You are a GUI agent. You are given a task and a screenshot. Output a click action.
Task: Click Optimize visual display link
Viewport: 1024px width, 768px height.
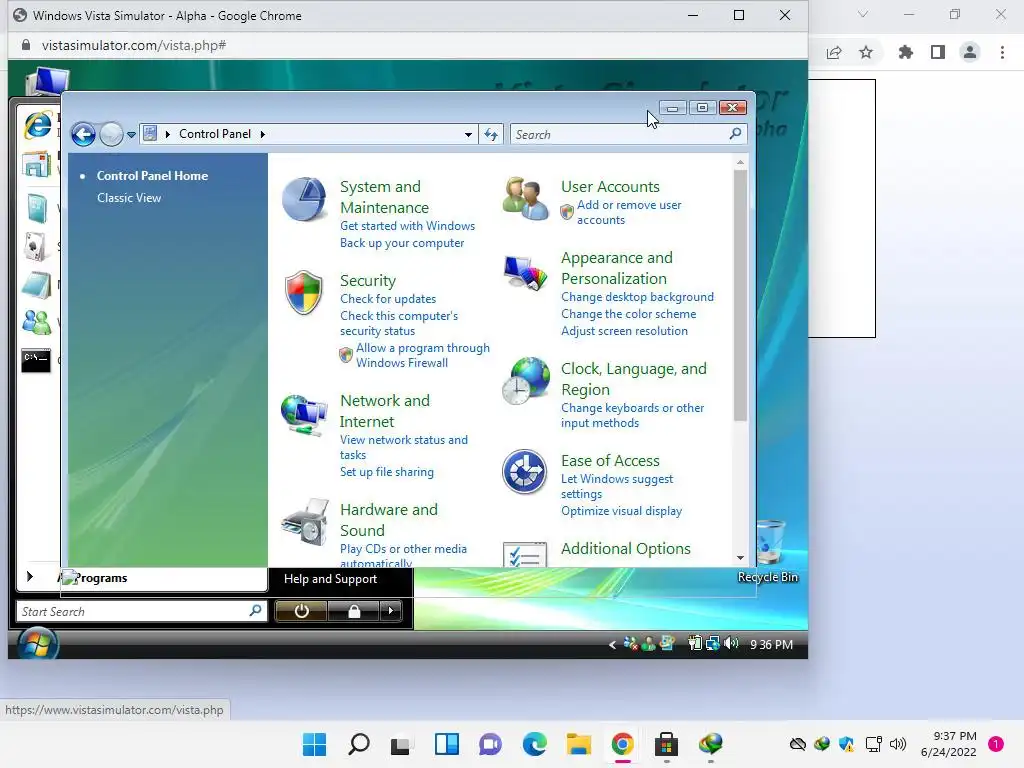point(622,511)
